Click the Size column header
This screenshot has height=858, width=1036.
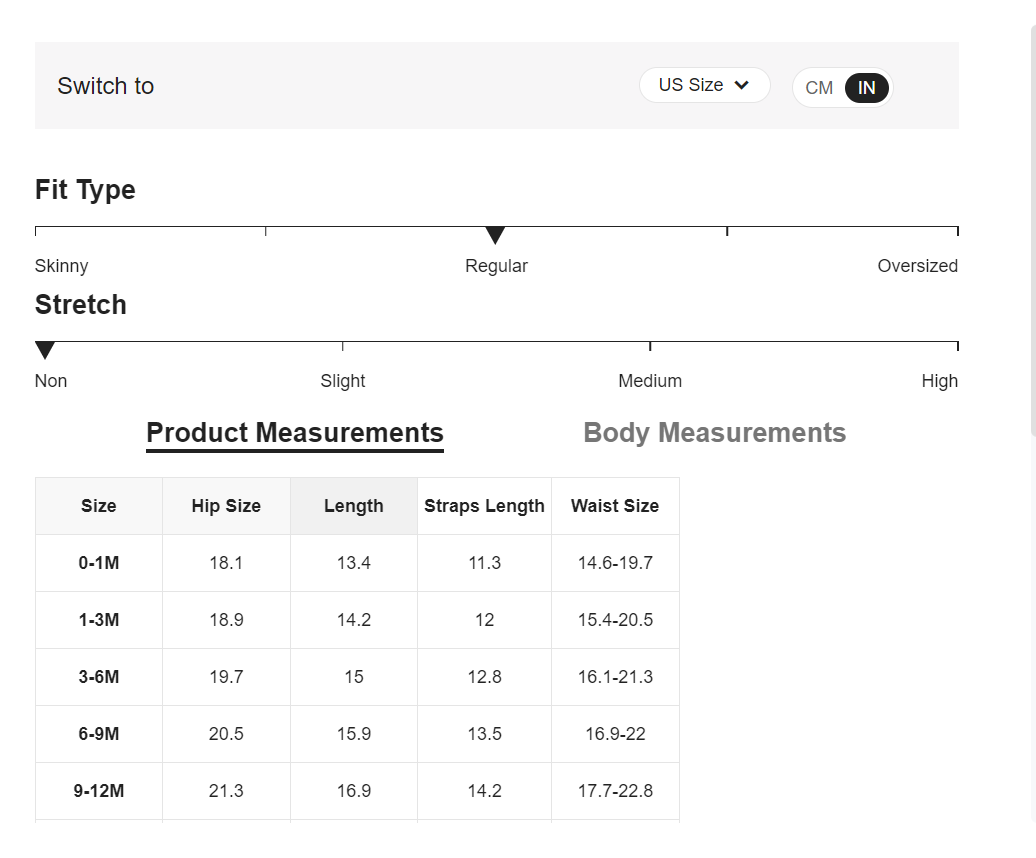[x=99, y=506]
